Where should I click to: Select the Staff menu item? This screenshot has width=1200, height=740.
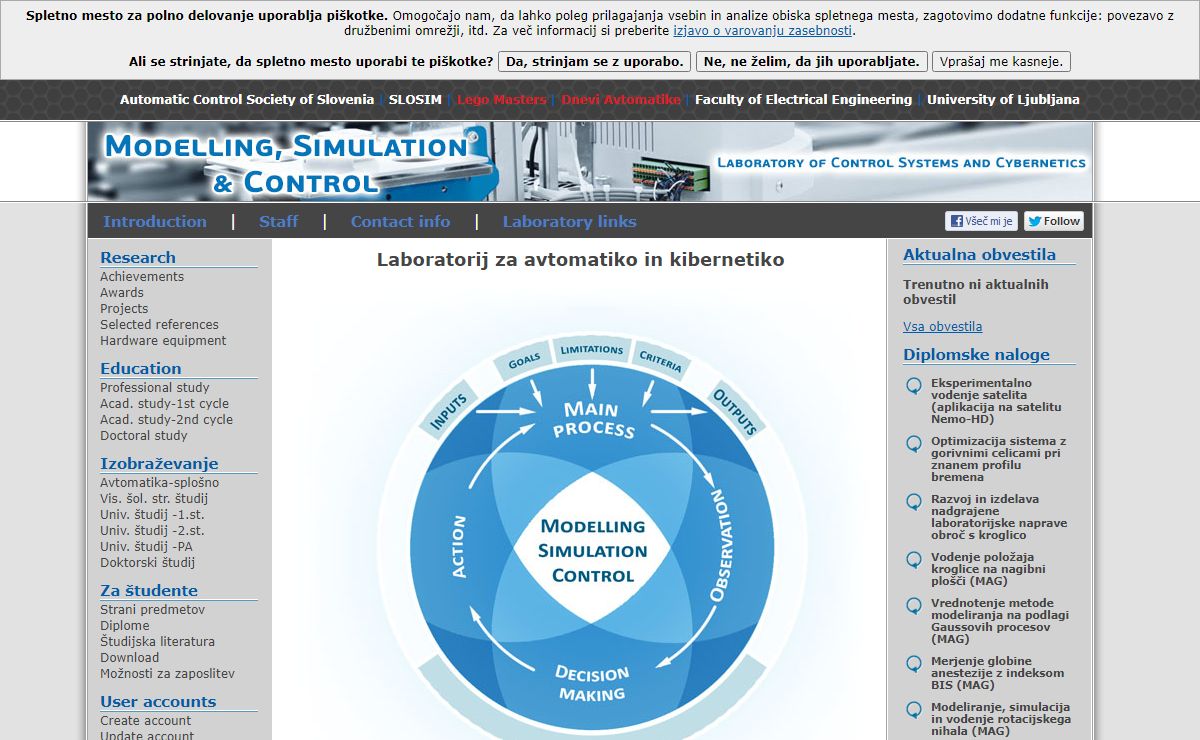click(278, 221)
